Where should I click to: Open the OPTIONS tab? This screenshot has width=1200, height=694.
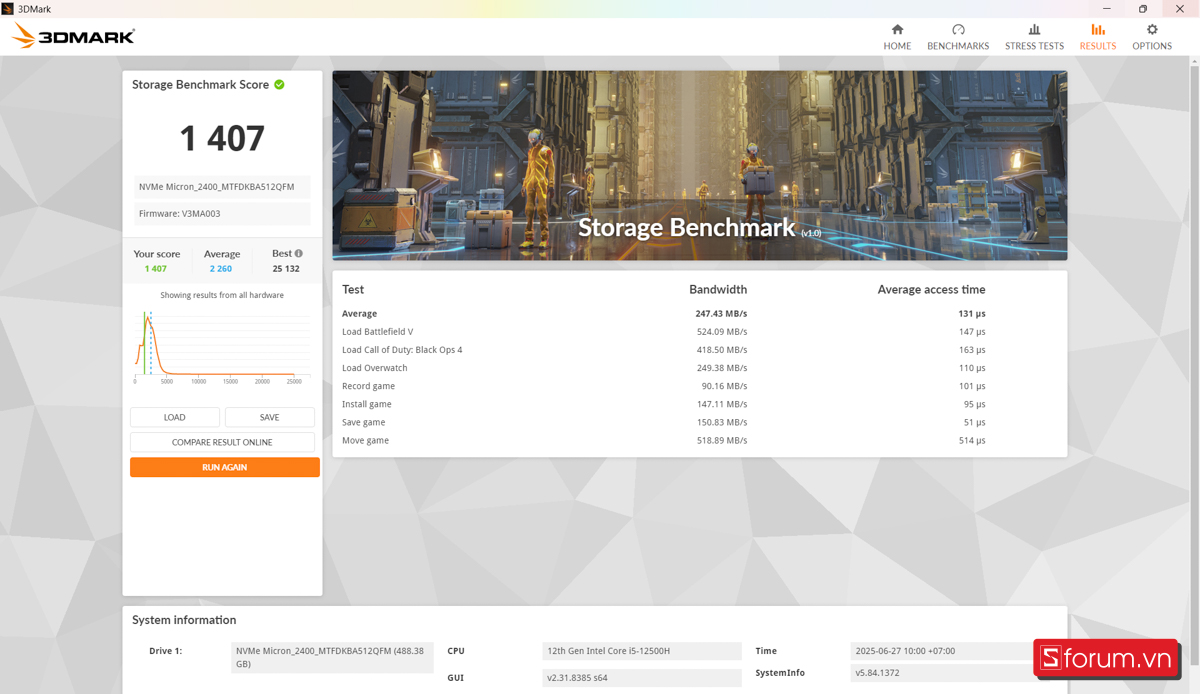click(x=1152, y=37)
